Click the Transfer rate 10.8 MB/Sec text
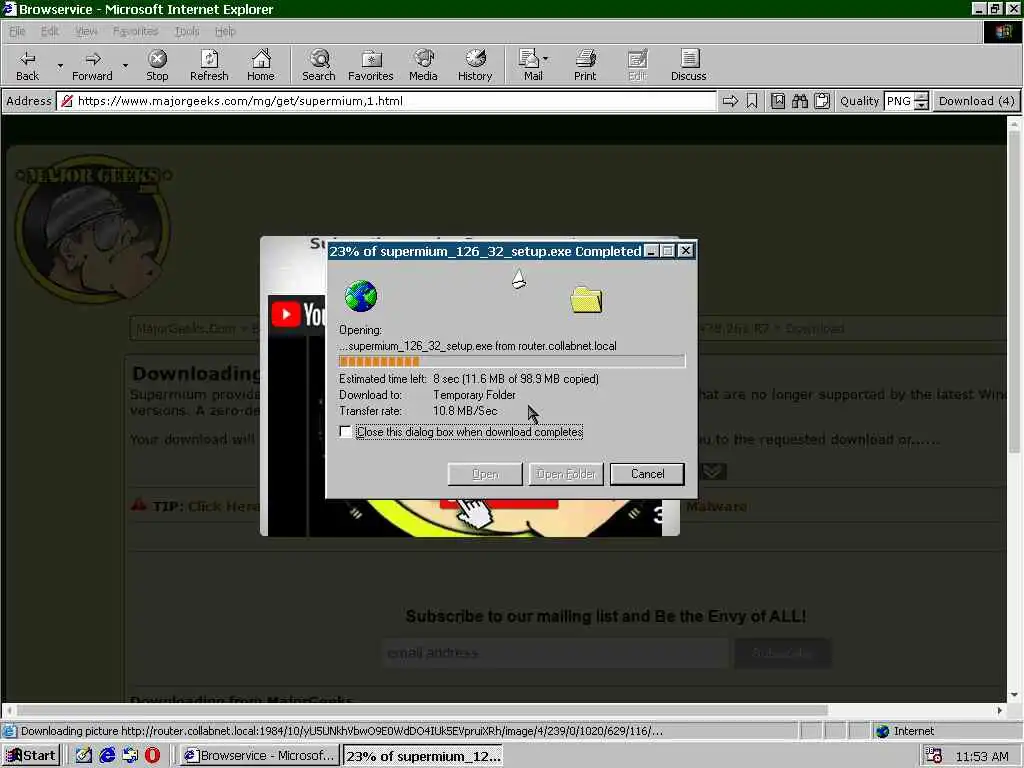Screen dimensions: 1024x768 (x=464, y=411)
